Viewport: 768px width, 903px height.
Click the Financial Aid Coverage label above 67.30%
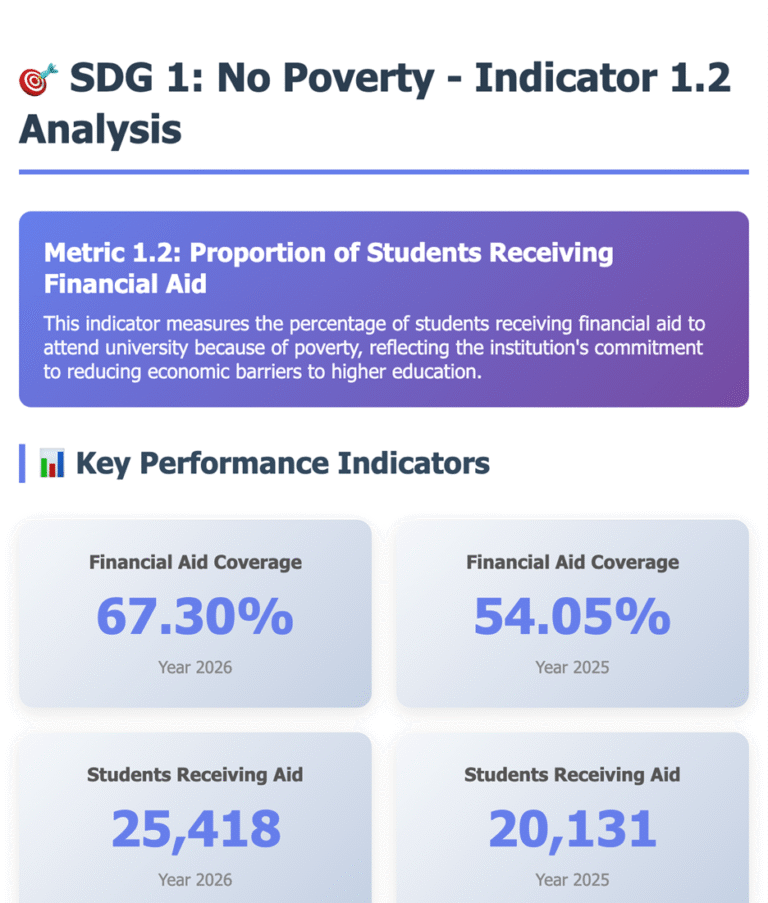pyautogui.click(x=195, y=562)
